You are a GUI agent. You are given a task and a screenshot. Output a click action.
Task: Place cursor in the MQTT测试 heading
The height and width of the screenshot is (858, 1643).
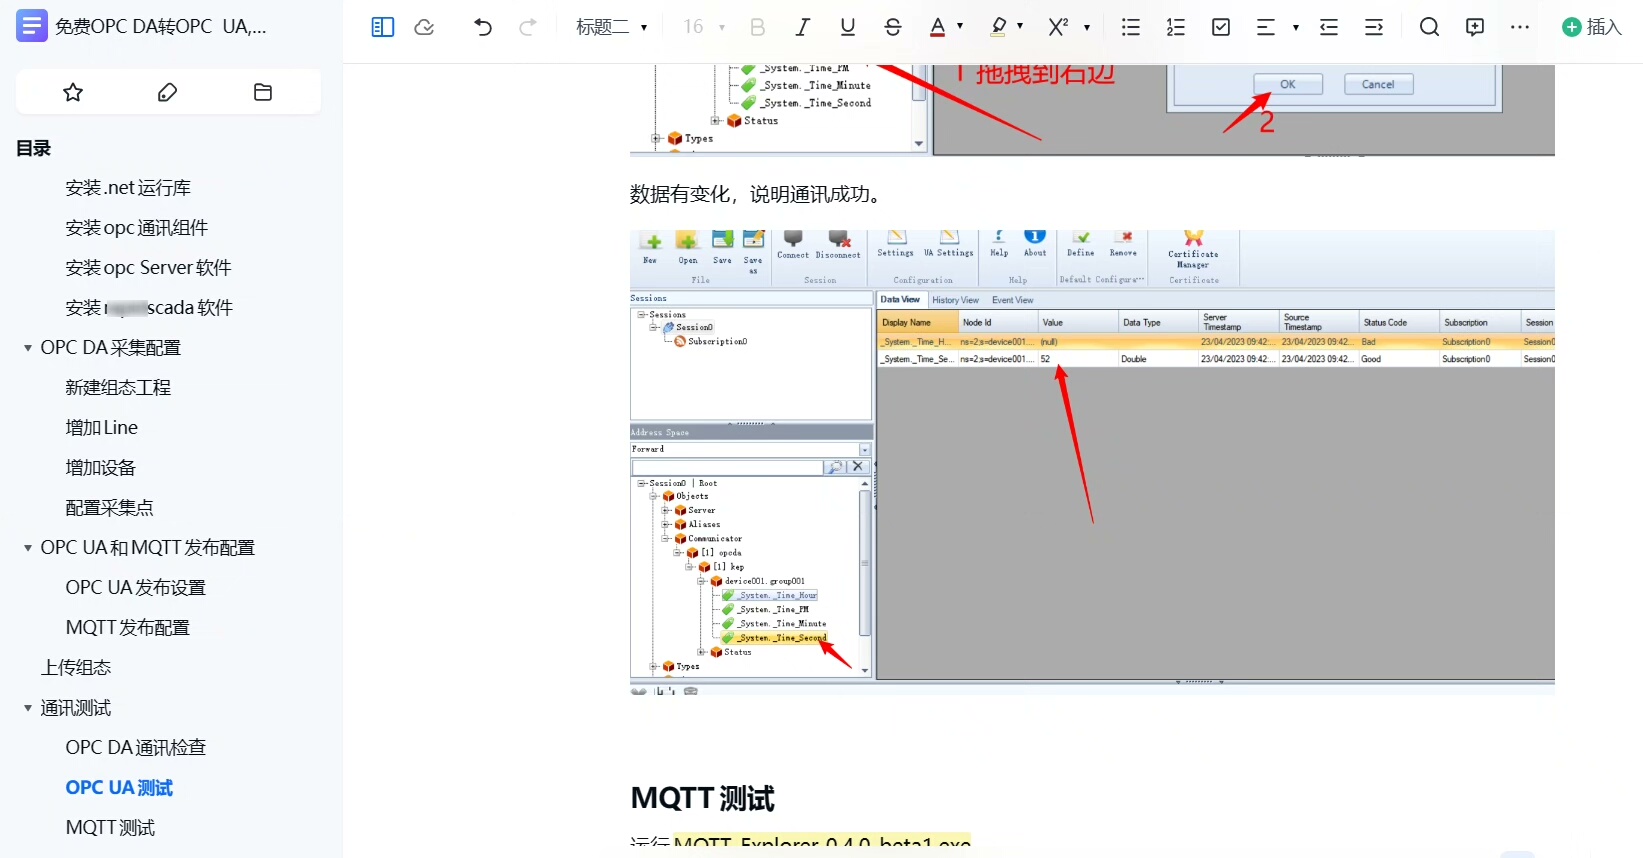pos(703,798)
